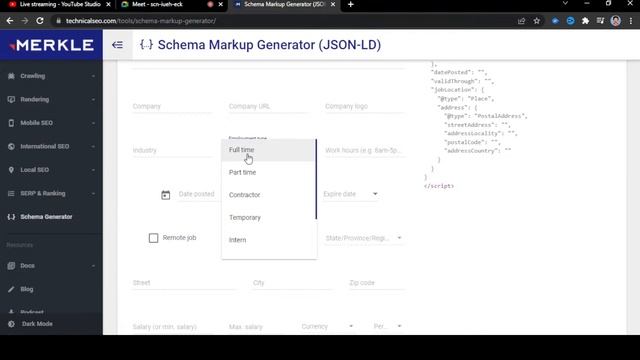Toggle Dark Mode
The height and width of the screenshot is (360, 640).
point(37,324)
